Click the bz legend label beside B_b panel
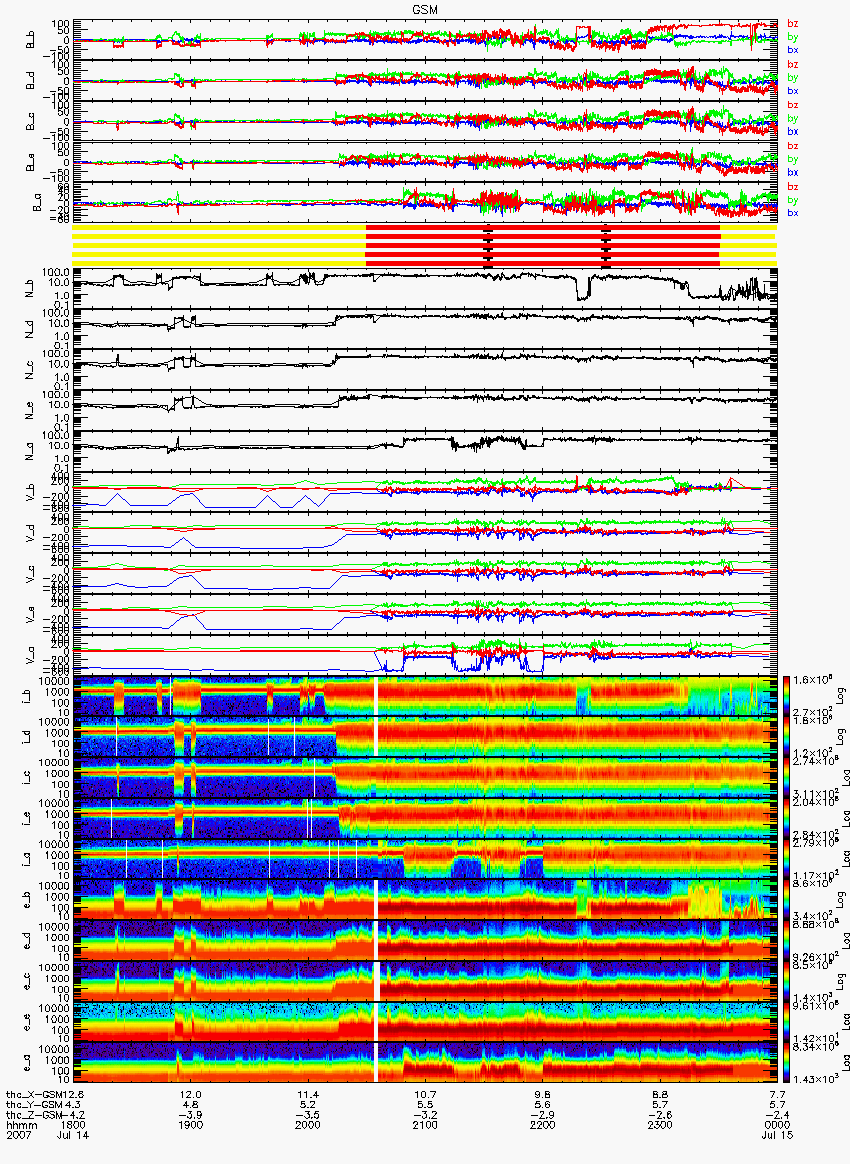This screenshot has width=850, height=1164. click(792, 24)
